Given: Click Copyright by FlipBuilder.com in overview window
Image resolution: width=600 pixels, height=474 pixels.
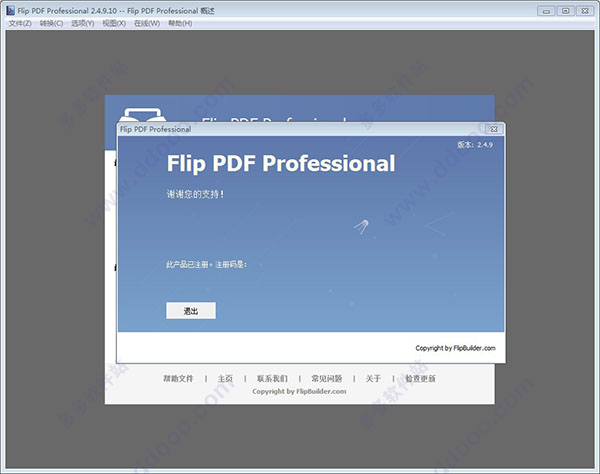Looking at the screenshot, I should point(299,391).
